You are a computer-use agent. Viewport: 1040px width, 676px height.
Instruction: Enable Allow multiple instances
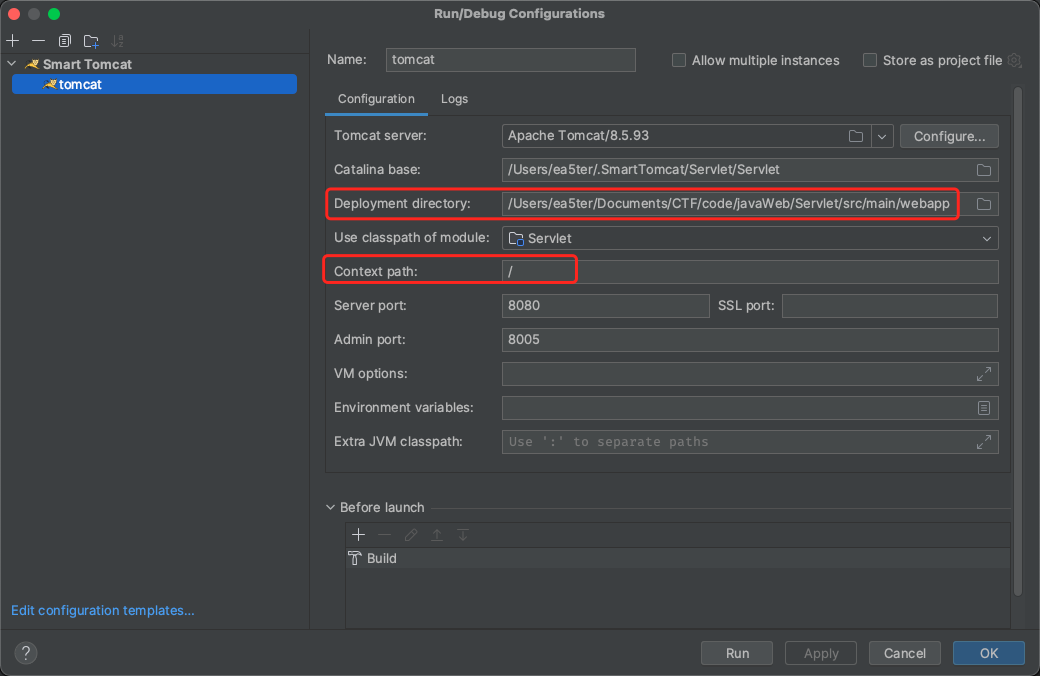pos(680,61)
